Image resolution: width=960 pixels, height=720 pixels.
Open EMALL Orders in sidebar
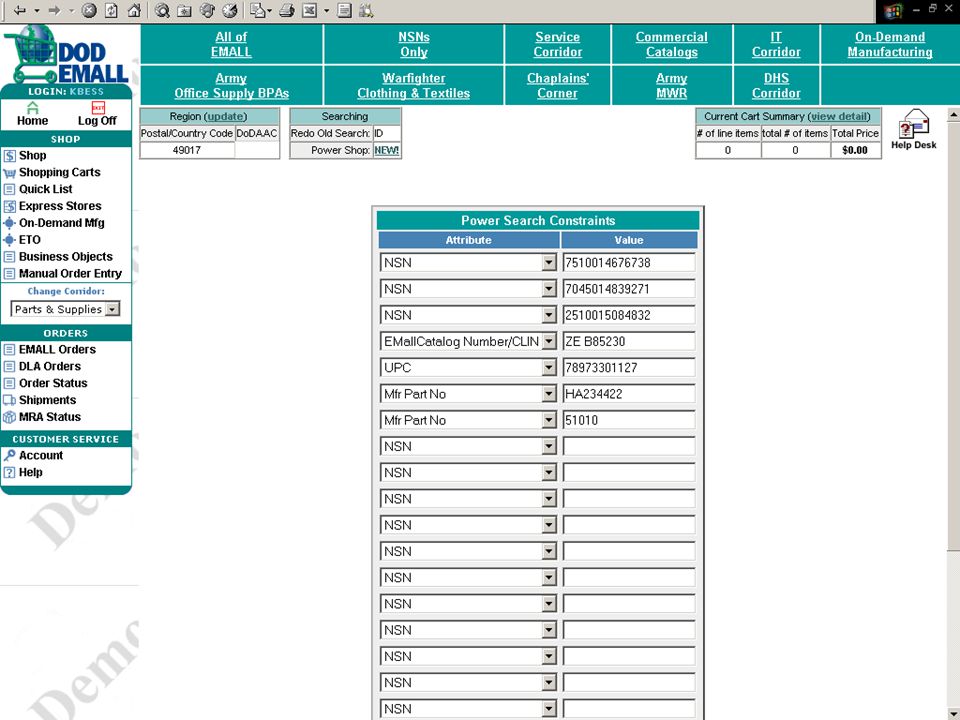tap(57, 350)
